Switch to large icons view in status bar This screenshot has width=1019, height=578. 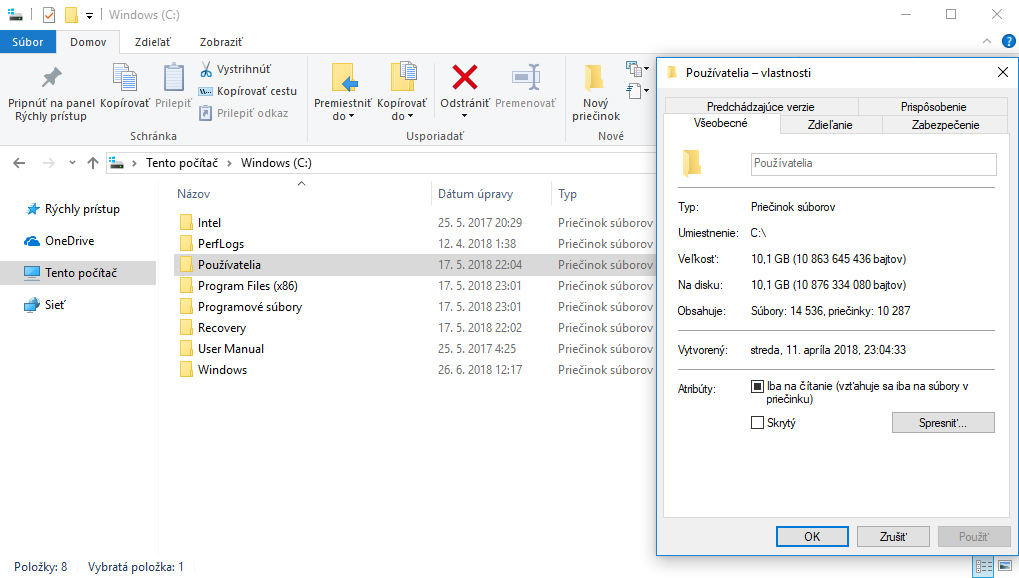1005,566
